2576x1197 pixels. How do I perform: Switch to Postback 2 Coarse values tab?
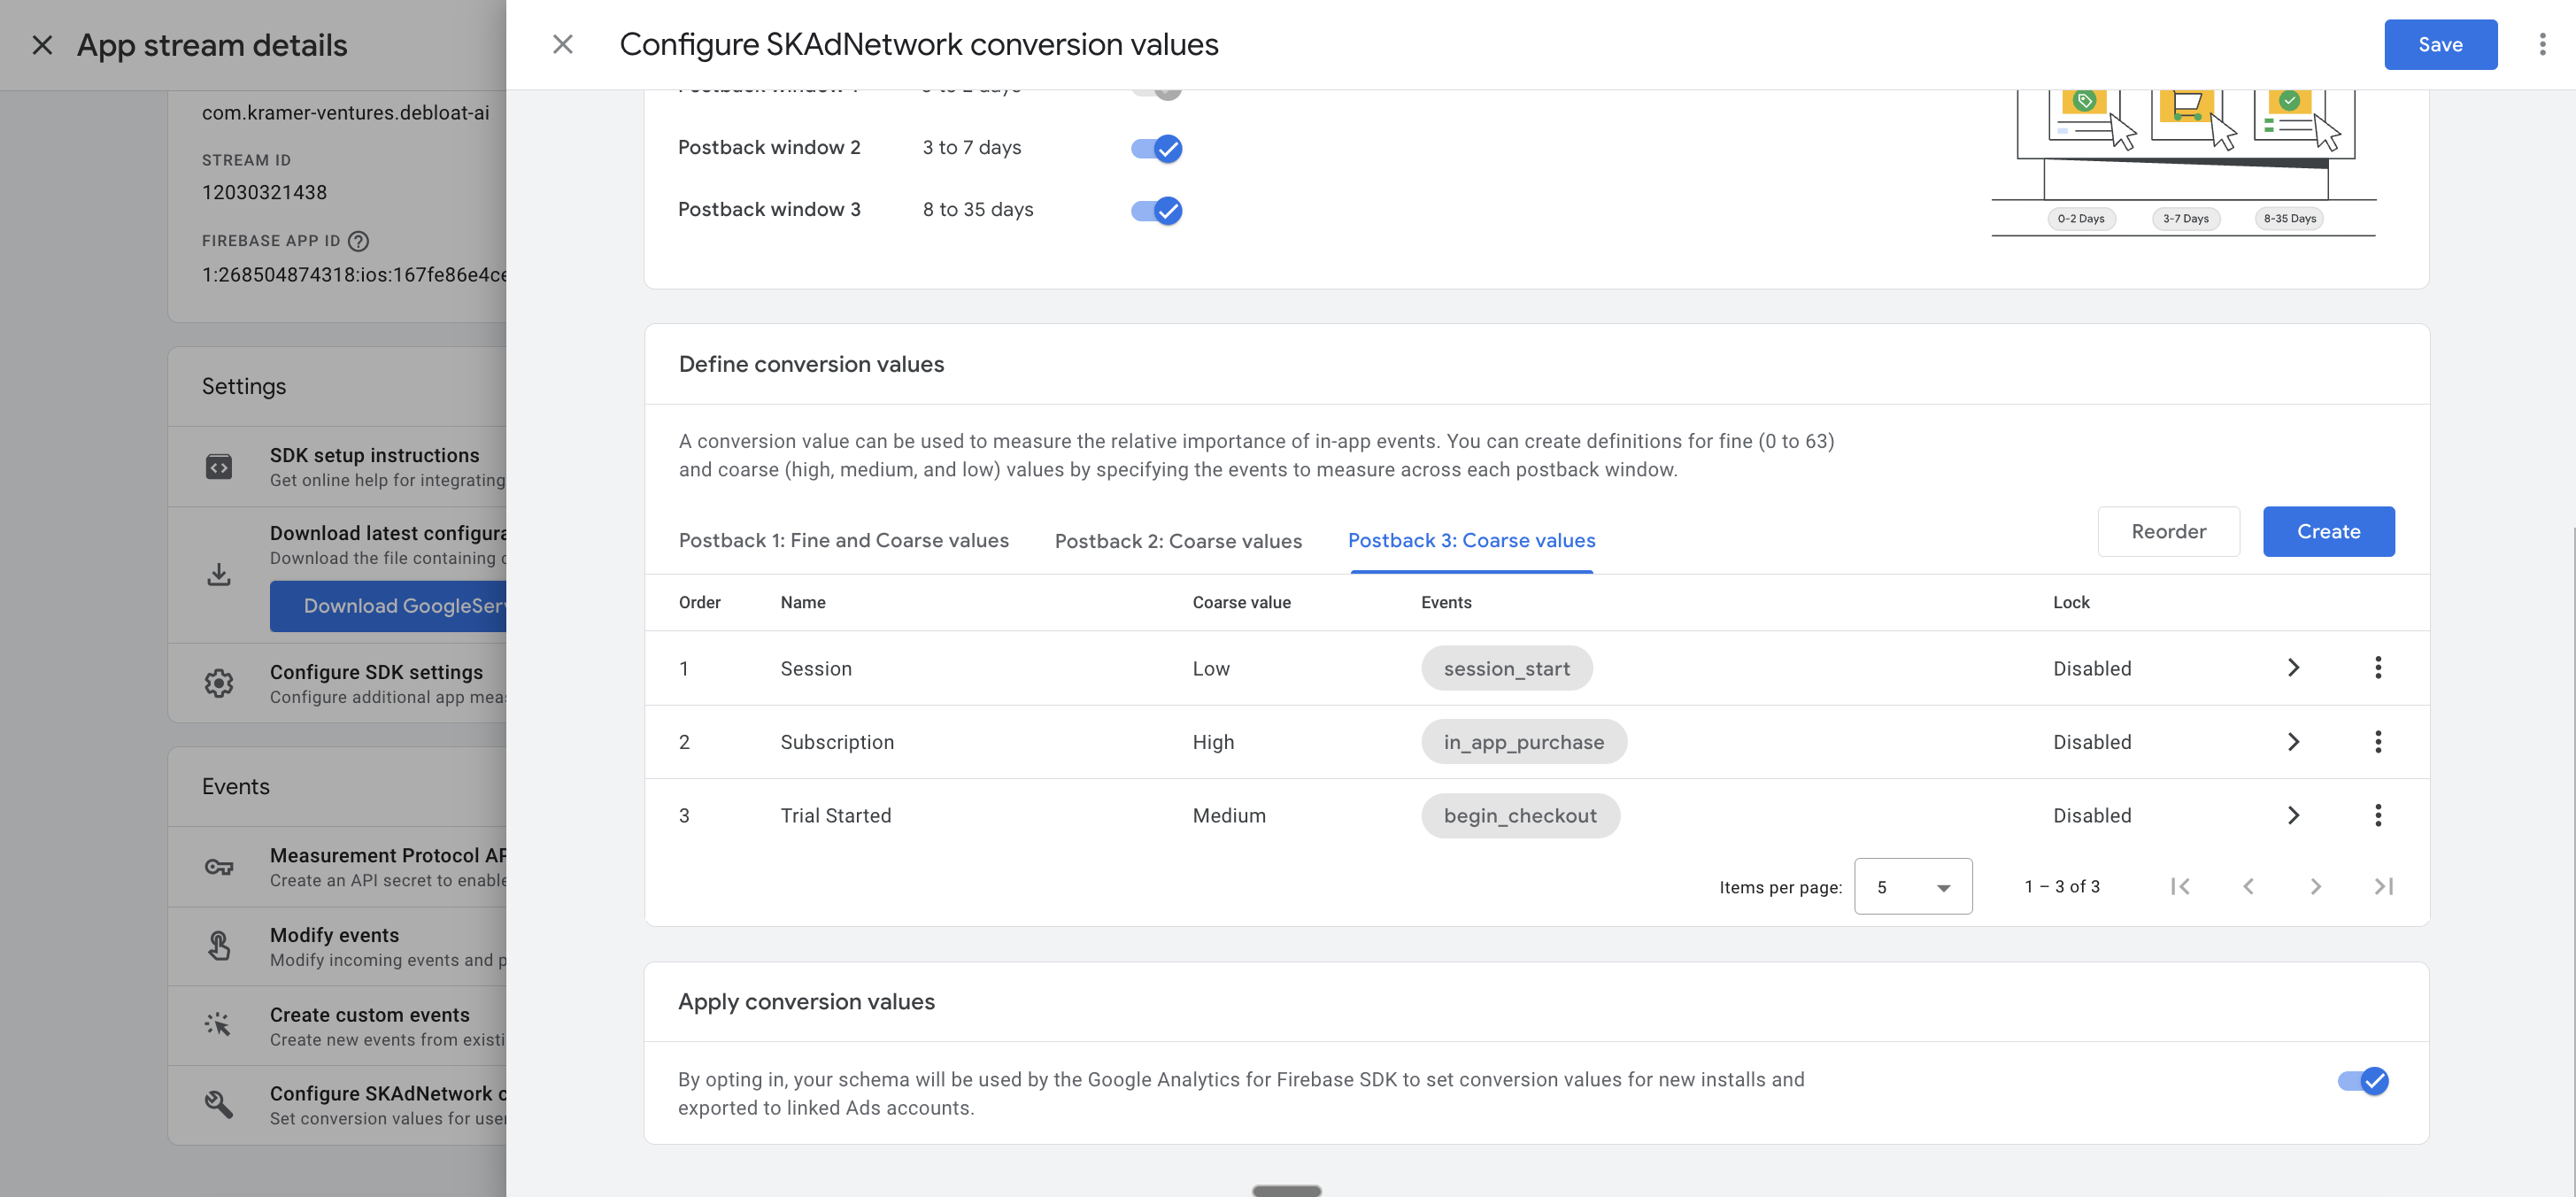(x=1177, y=541)
